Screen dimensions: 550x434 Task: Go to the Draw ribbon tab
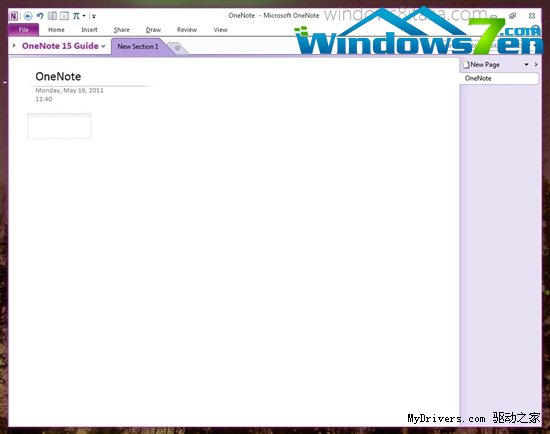pyautogui.click(x=153, y=30)
